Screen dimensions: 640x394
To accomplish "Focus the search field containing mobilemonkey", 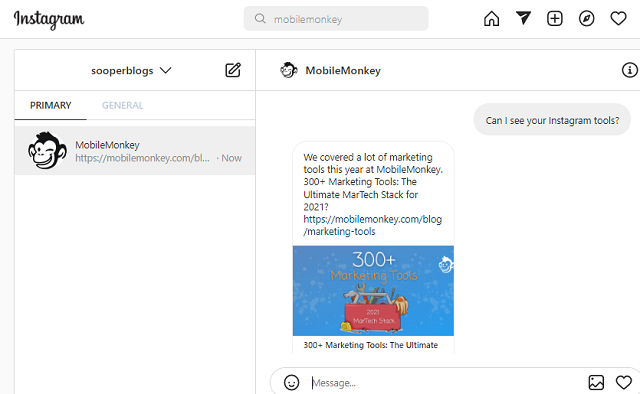I will (336, 18).
